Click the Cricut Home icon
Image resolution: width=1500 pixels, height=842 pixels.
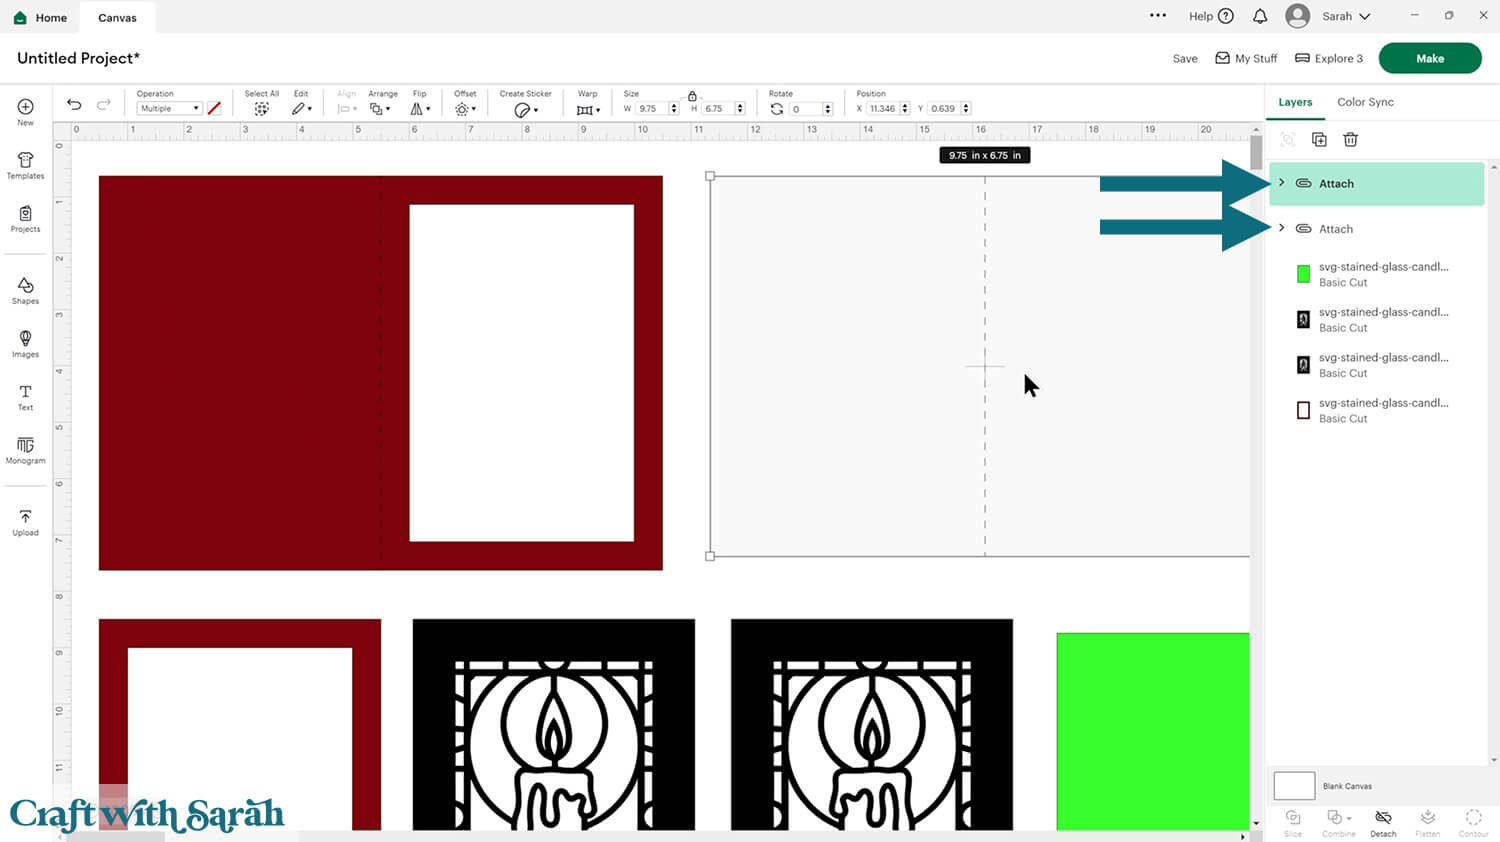click(x=20, y=17)
